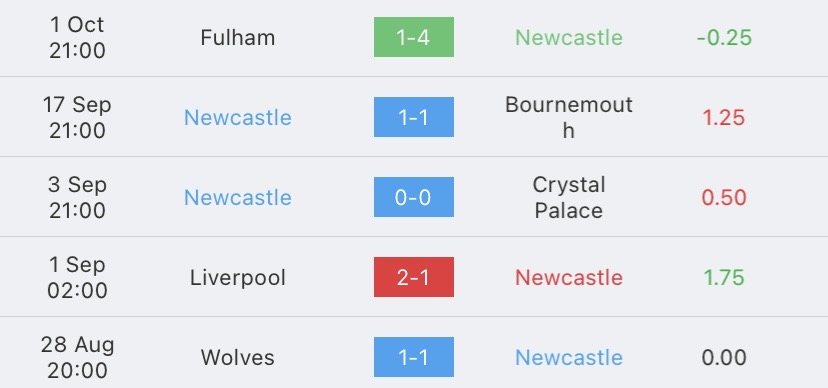Viewport: 828px width, 388px height.
Task: Open the green 1-4 score badge
Action: (x=413, y=37)
